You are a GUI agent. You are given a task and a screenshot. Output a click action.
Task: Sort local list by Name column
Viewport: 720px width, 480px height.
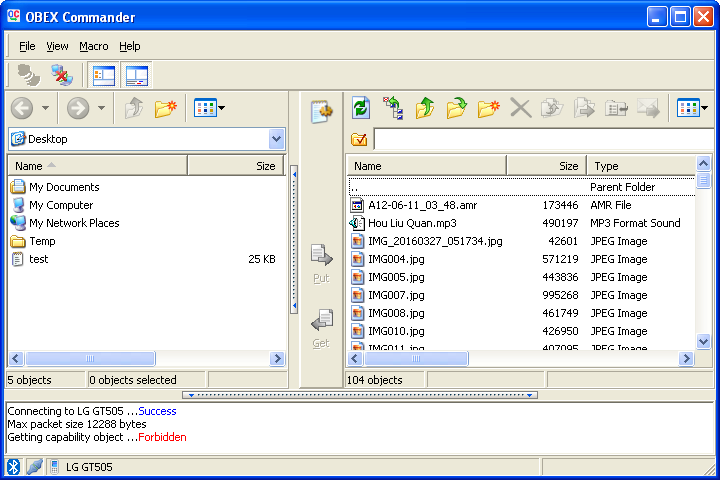(97, 166)
